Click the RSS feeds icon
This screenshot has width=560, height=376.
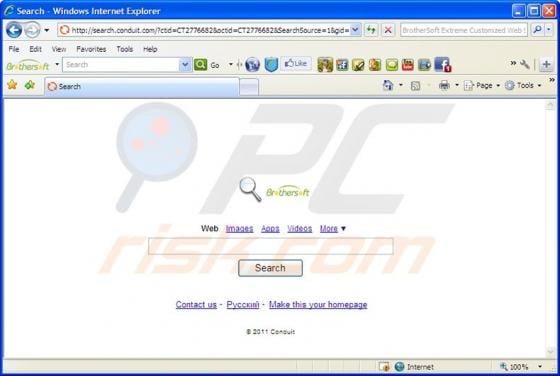point(415,86)
